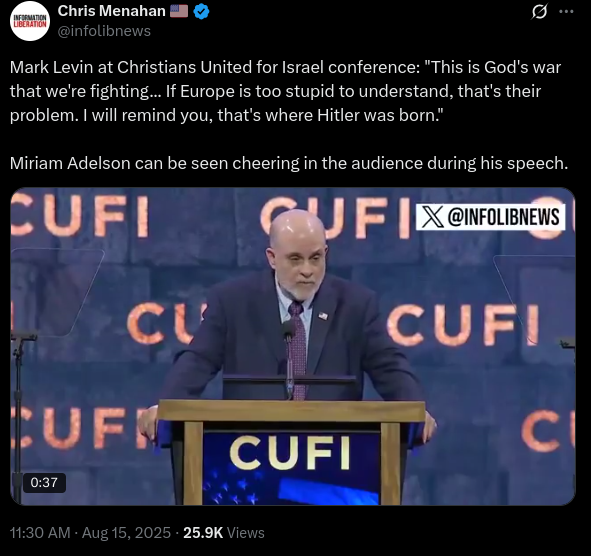
Task: Open the Grok explain-post icon
Action: [x=539, y=12]
